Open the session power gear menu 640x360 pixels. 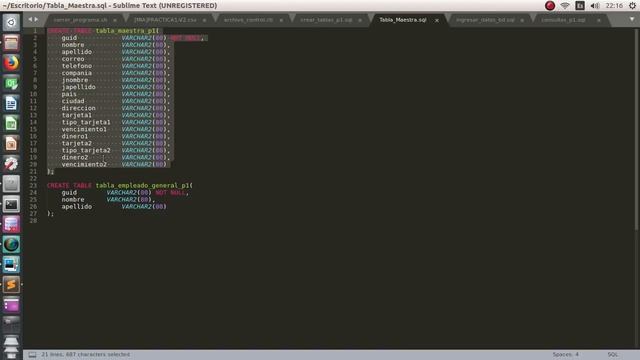coord(632,6)
